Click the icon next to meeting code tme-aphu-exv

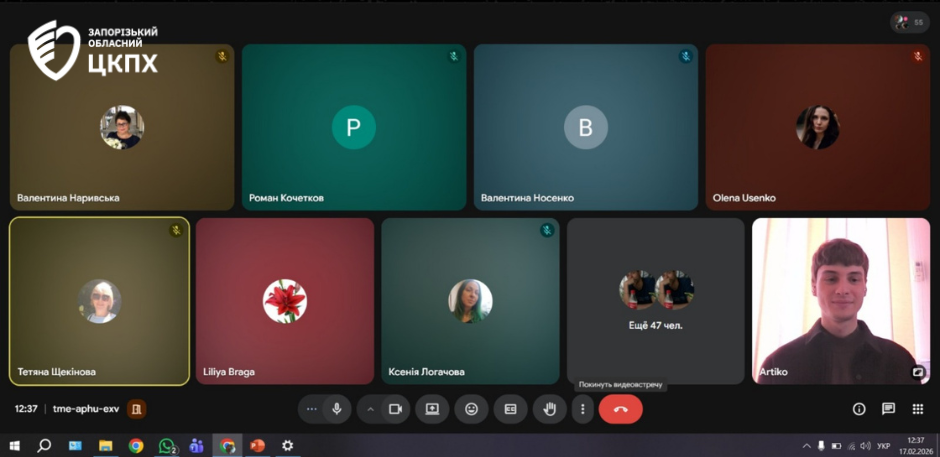click(x=137, y=409)
